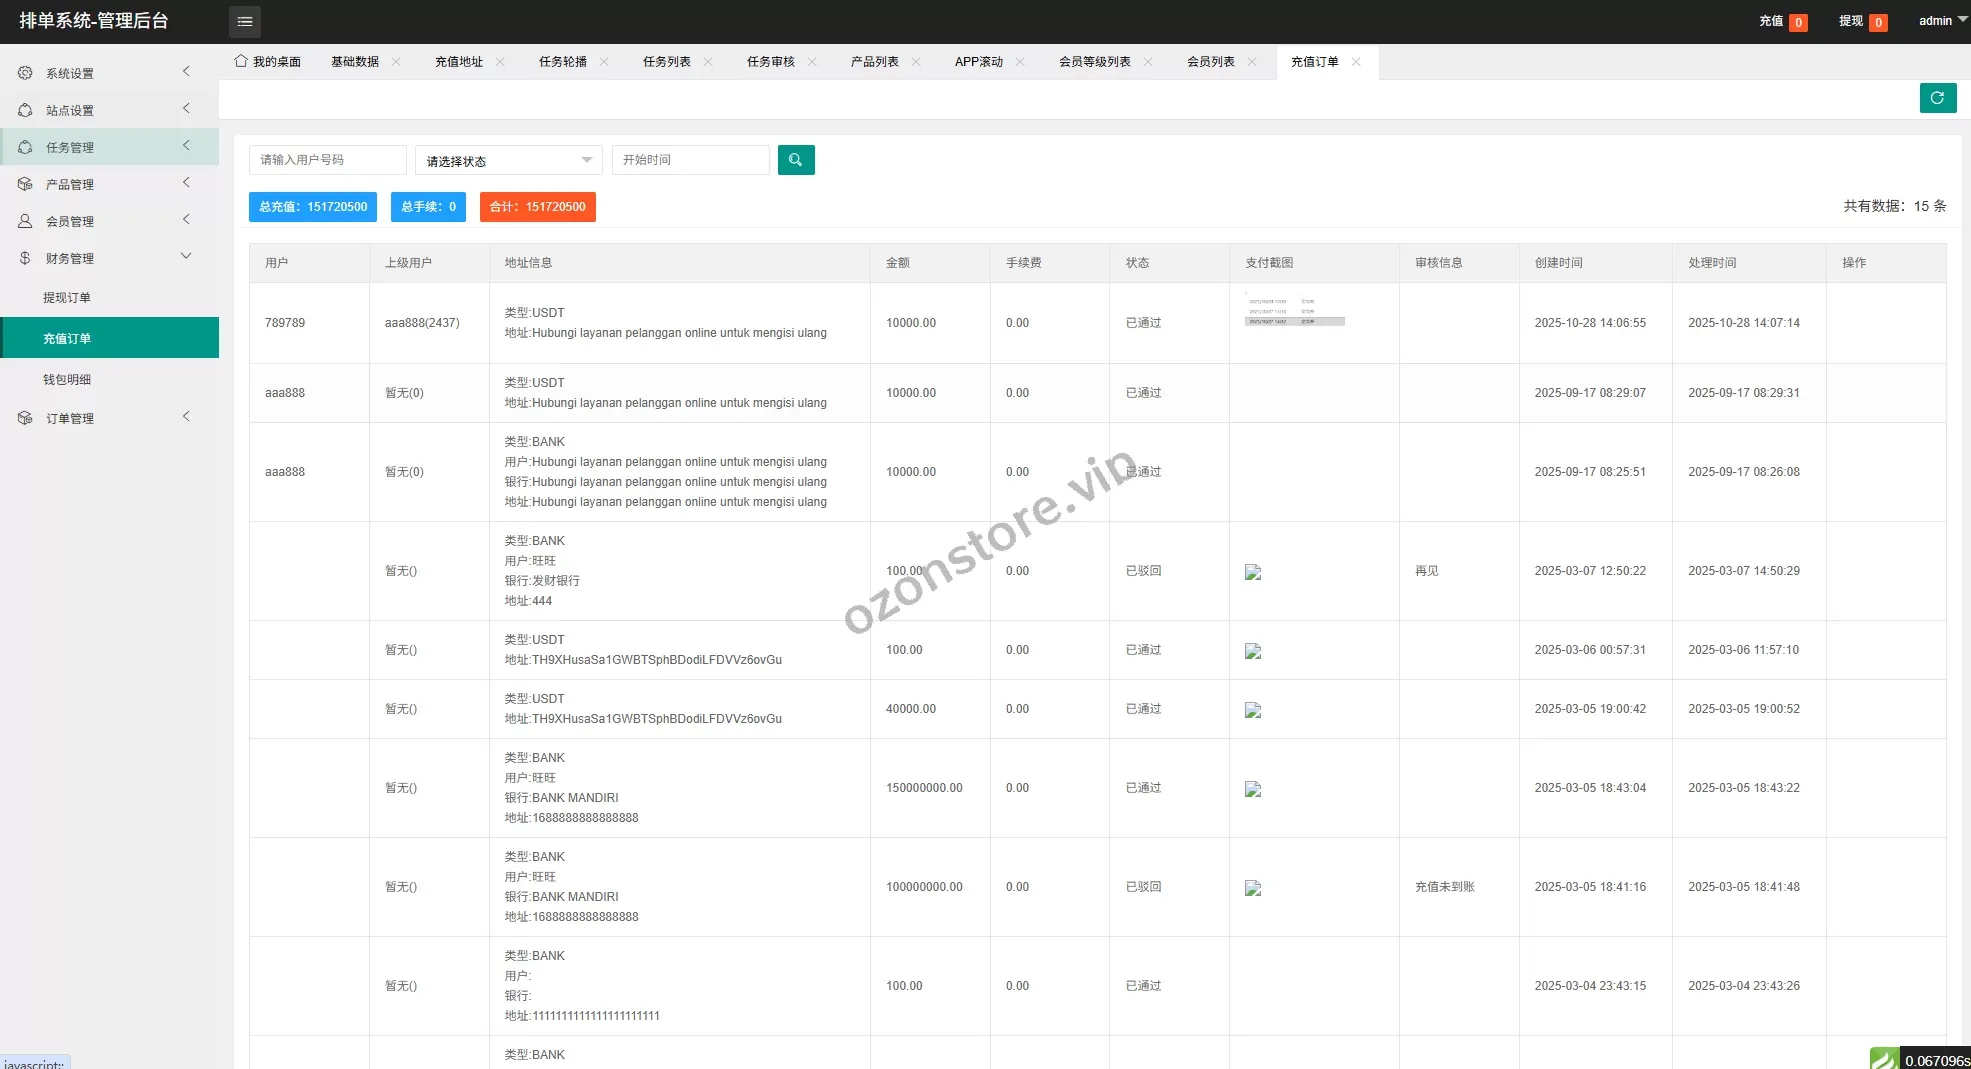Viewport: 1971px width, 1069px height.
Task: Open 钱包明细 in the sidebar
Action: click(67, 380)
